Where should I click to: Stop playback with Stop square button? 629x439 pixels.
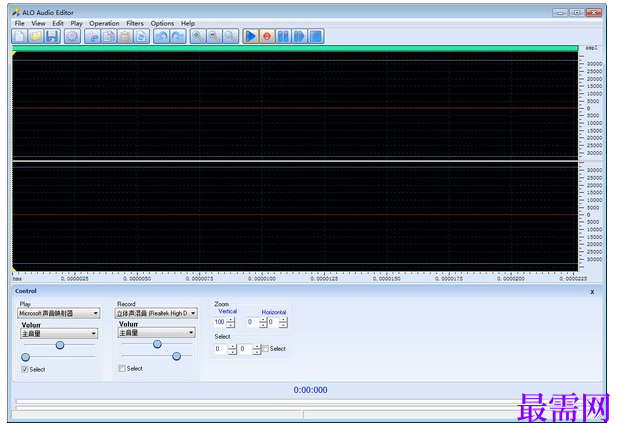pos(316,37)
